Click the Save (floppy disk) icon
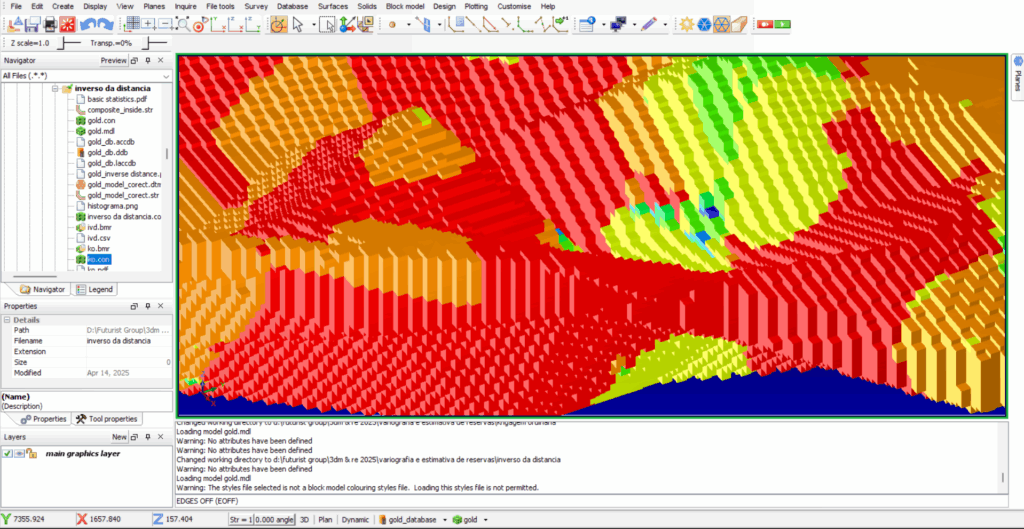This screenshot has width=1024, height=529. 33,25
